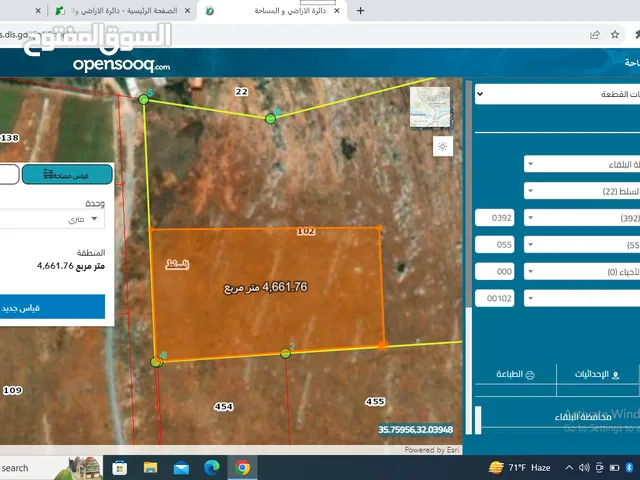Click the label 22 on the map
Image resolution: width=640 pixels, height=480 pixels.
point(241,92)
